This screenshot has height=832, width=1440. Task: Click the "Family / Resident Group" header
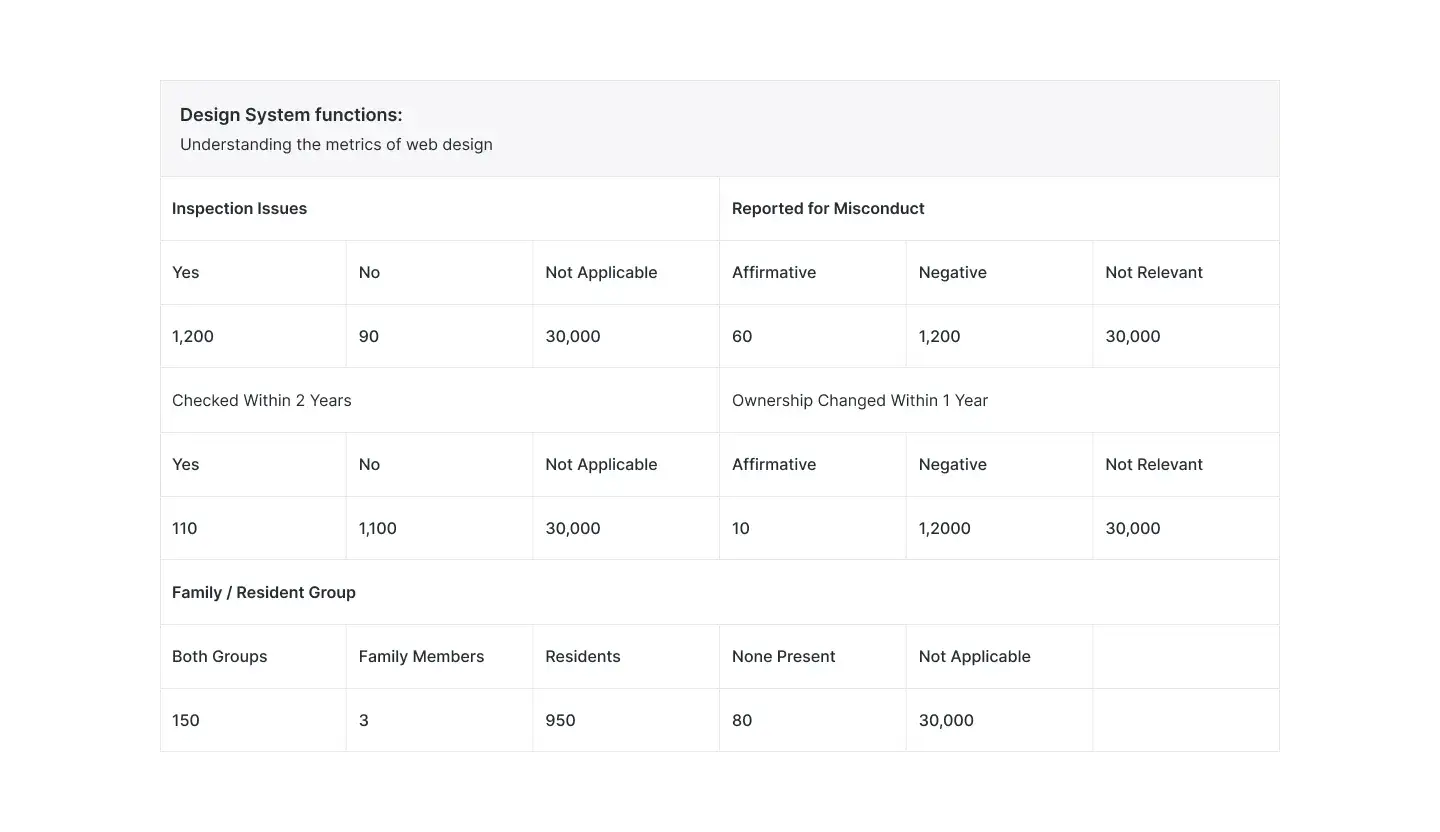[x=264, y=592]
